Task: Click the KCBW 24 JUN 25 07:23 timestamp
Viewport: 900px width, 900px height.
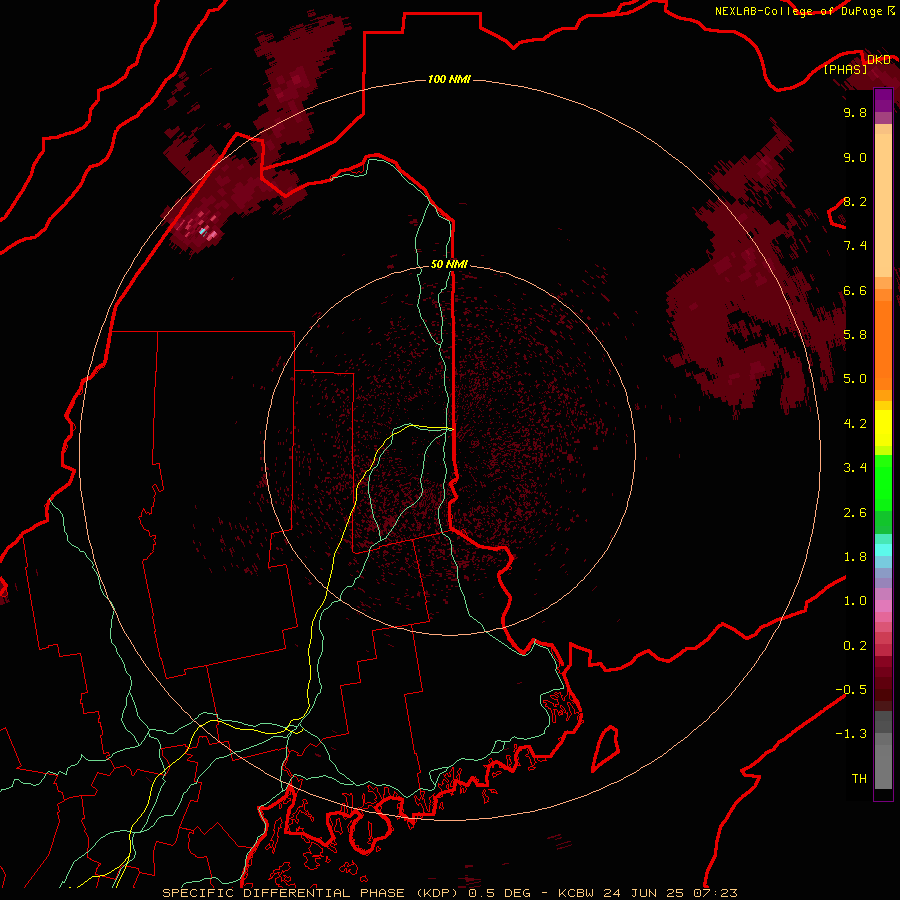Action: [x=648, y=893]
